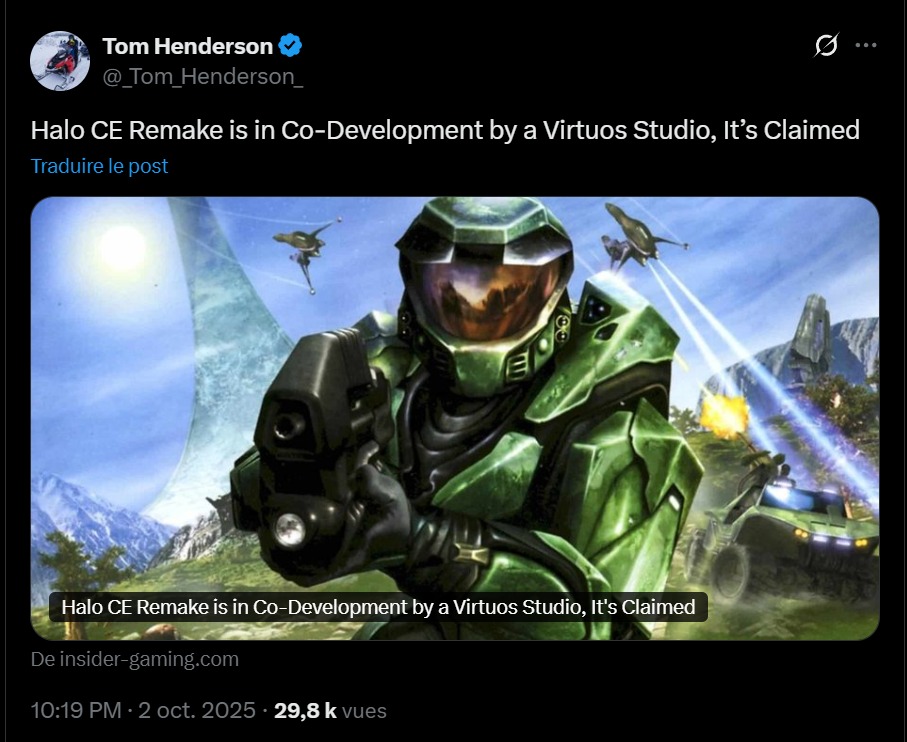The image size is (907, 742).
Task: Open the Halo article card image
Action: [x=455, y=418]
